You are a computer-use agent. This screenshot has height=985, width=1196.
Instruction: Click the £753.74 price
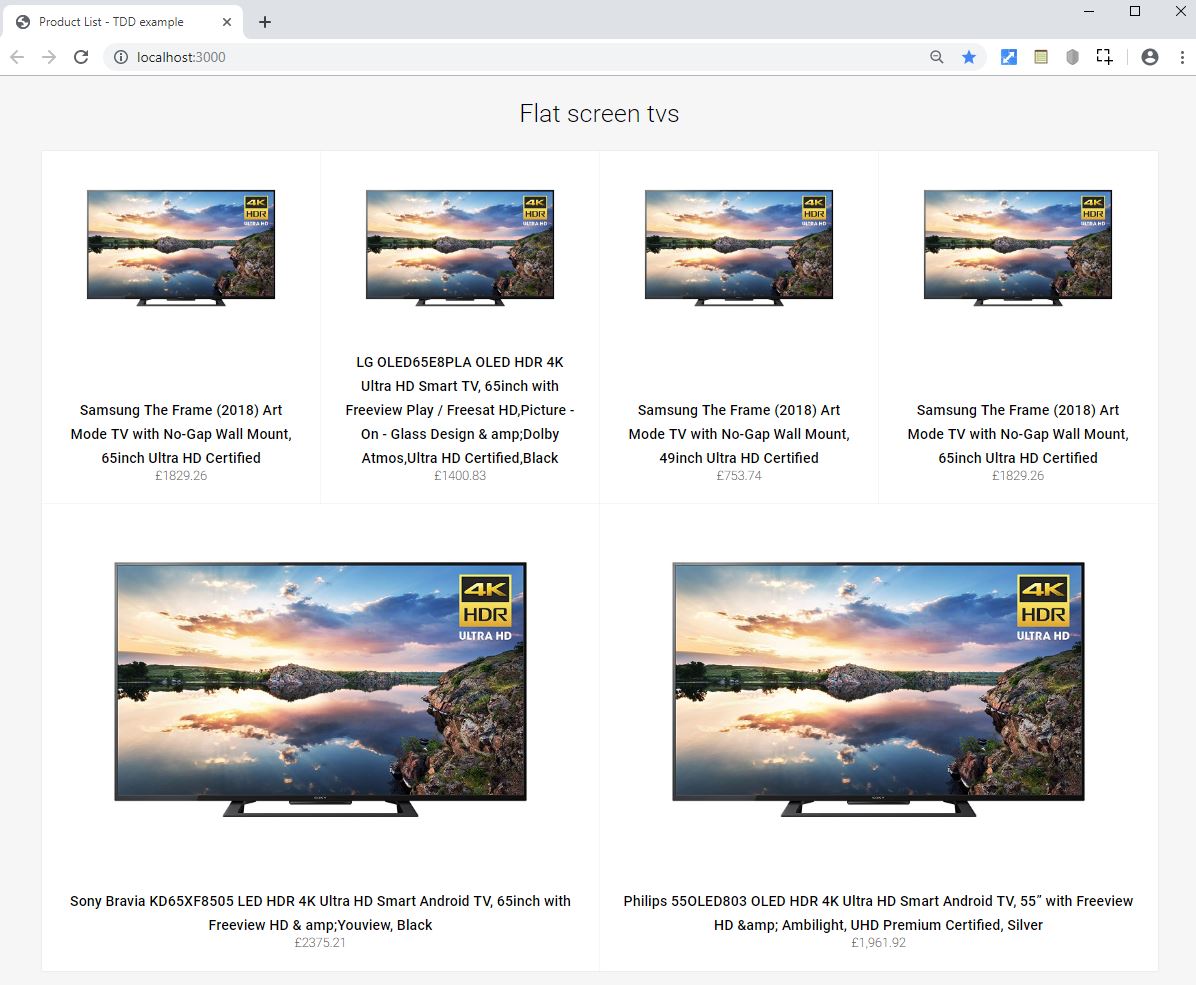739,475
